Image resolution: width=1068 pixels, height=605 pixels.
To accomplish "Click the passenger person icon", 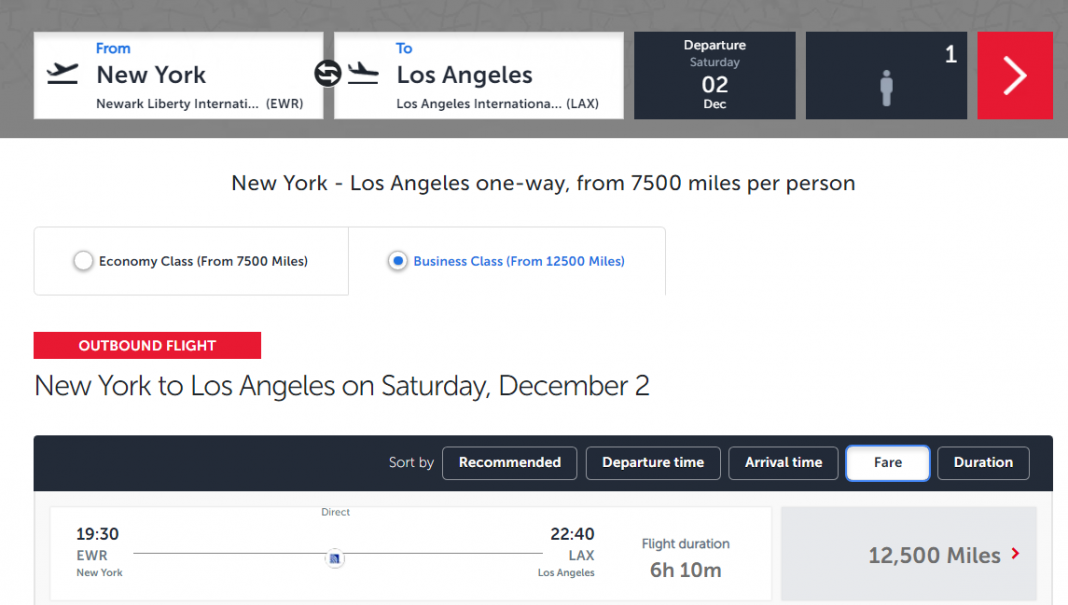I will click(886, 88).
